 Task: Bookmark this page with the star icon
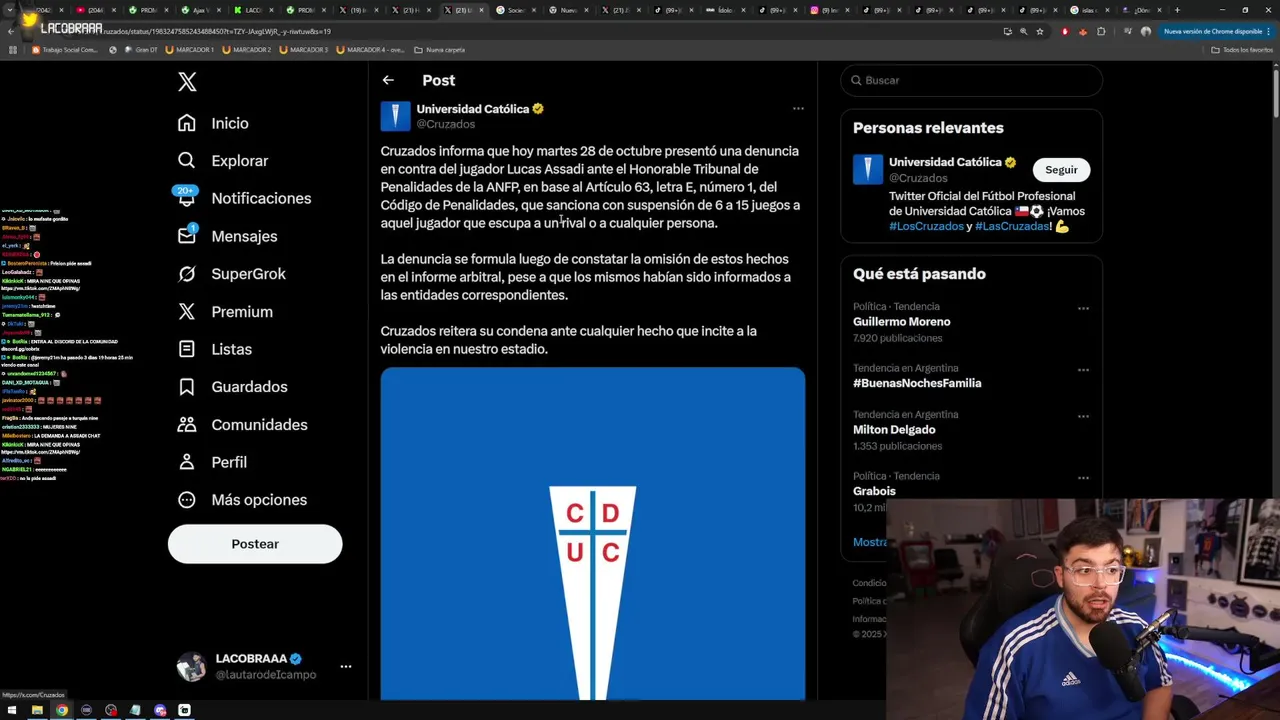click(x=1040, y=31)
